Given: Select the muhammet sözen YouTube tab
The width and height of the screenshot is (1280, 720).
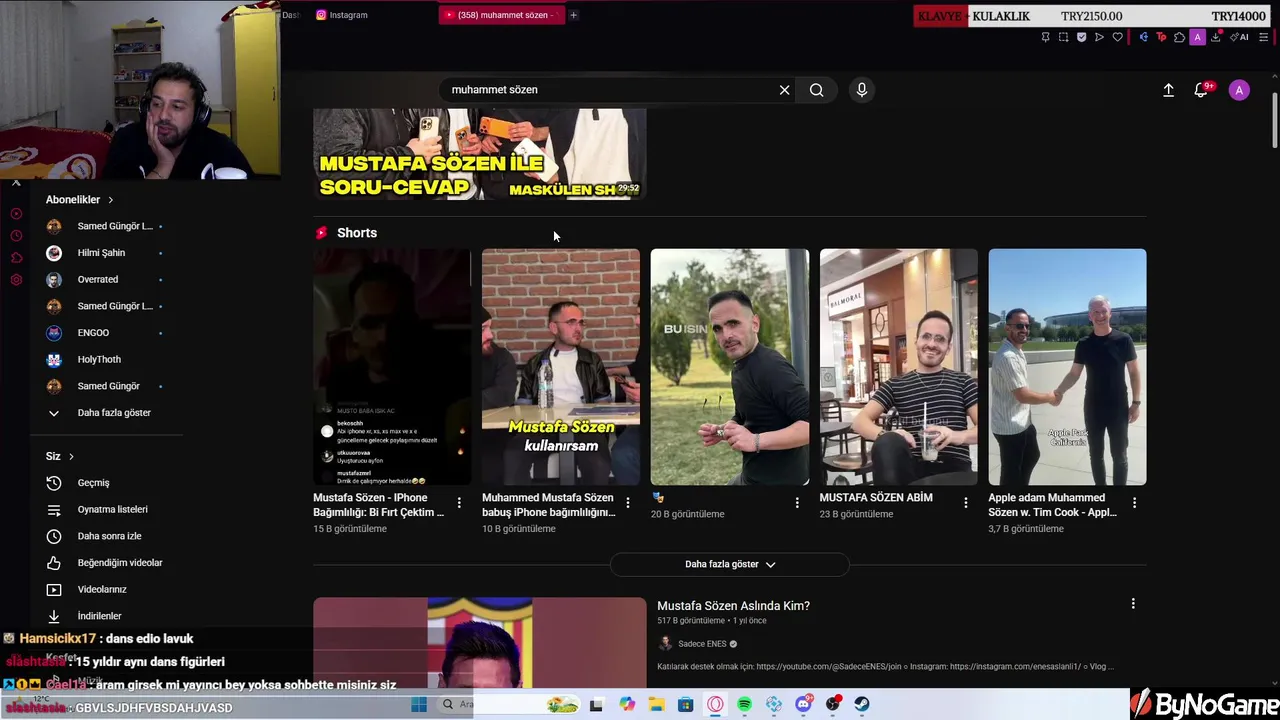Looking at the screenshot, I should pyautogui.click(x=500, y=15).
